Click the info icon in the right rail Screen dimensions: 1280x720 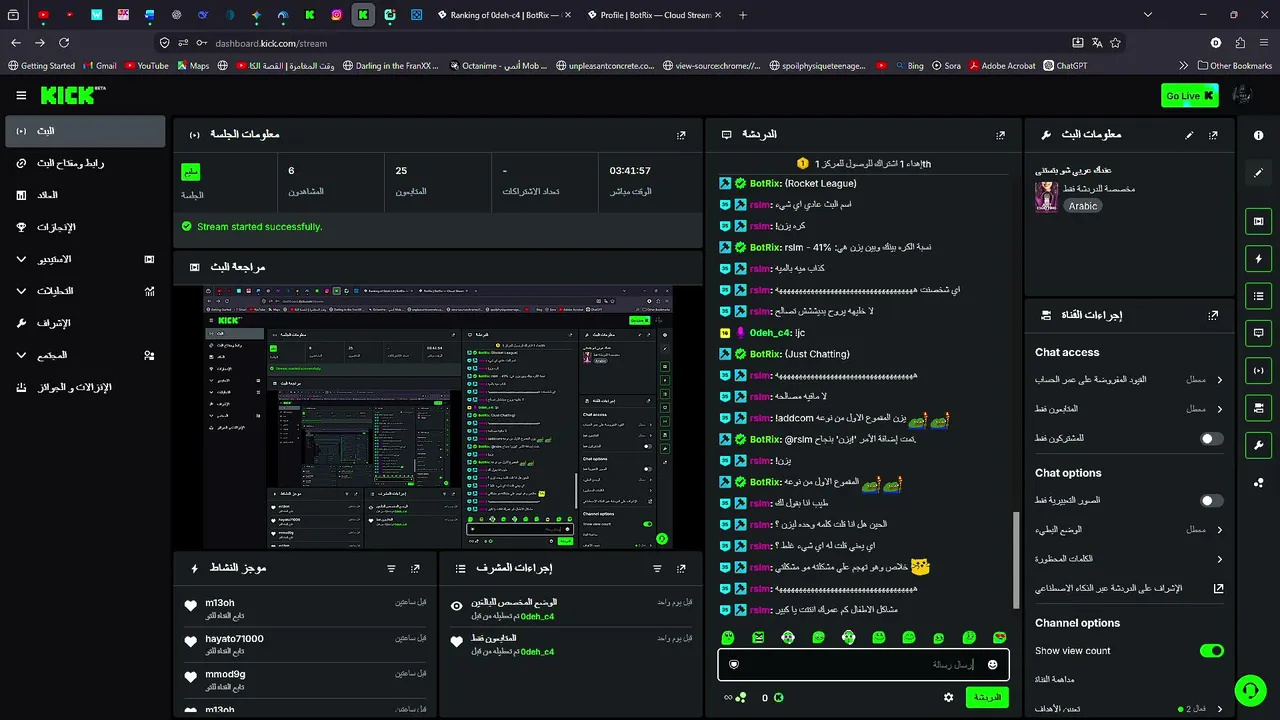coord(1258,135)
